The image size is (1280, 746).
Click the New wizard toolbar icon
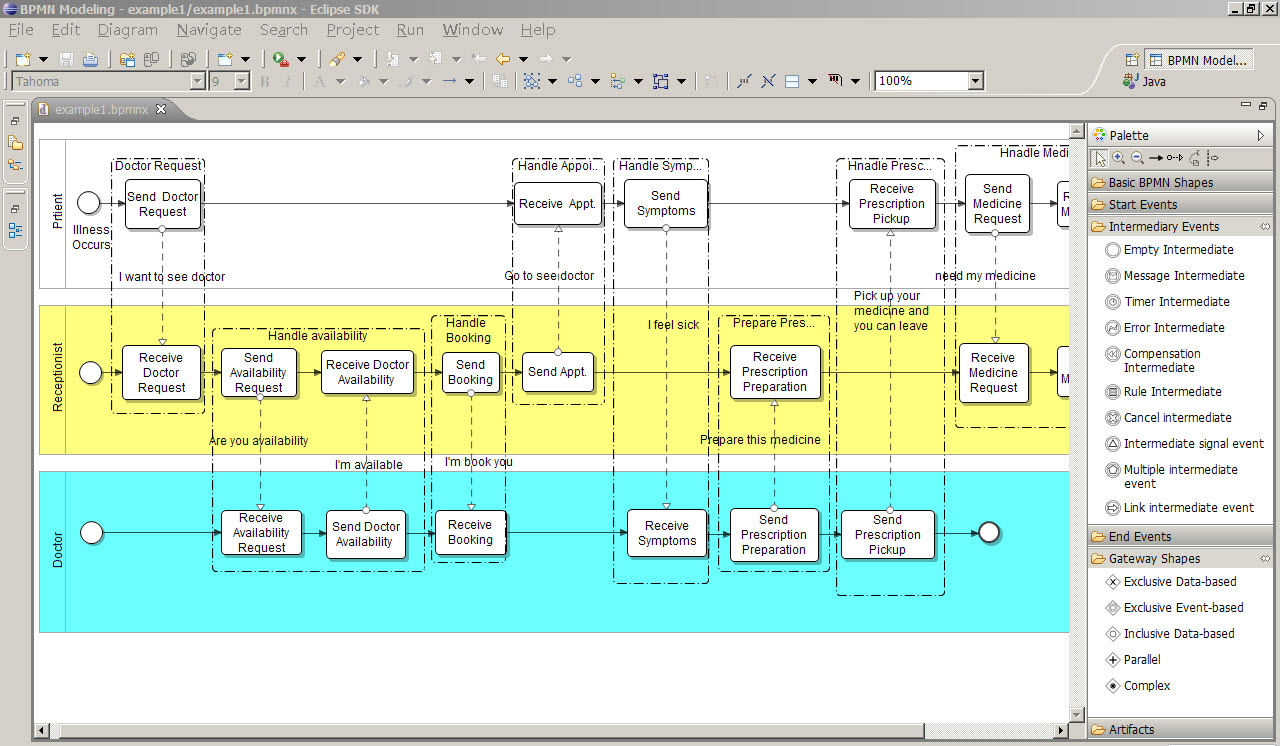pyautogui.click(x=23, y=59)
